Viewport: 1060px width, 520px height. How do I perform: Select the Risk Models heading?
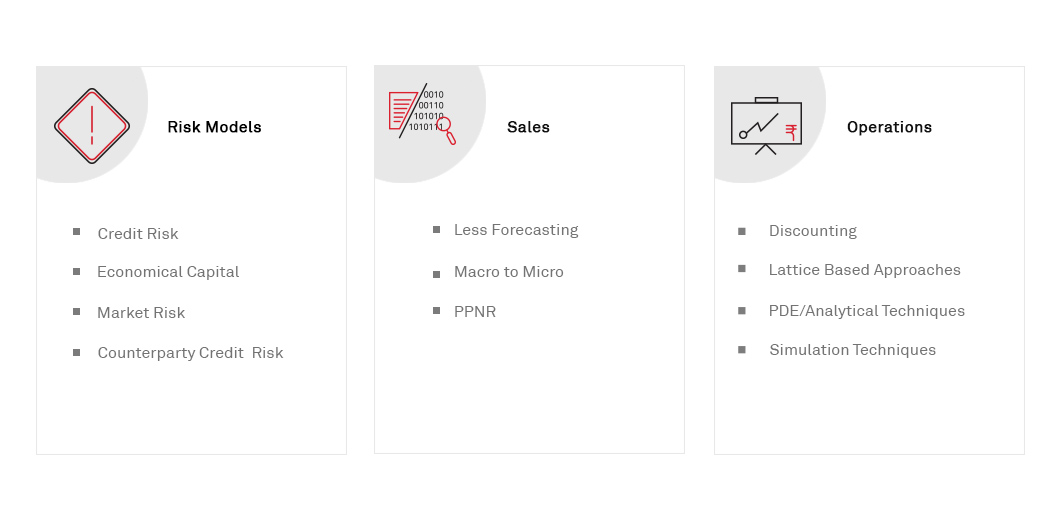coord(214,127)
